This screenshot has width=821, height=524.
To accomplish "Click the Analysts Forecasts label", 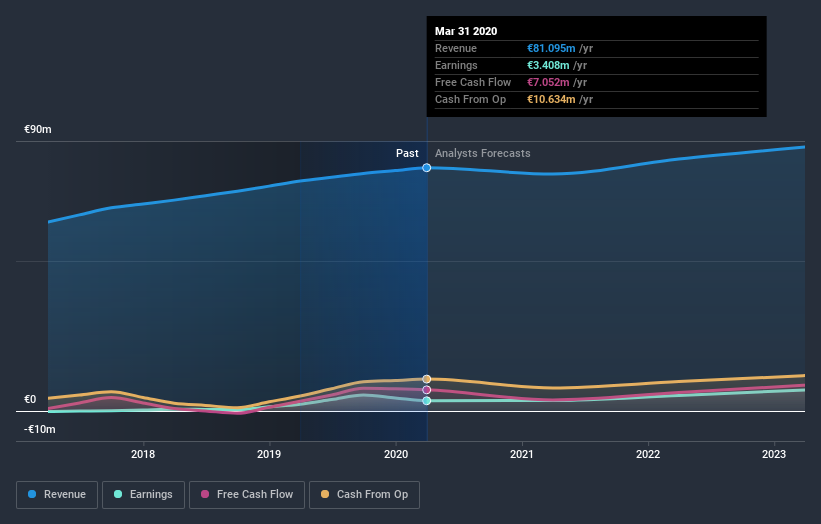I will point(482,153).
